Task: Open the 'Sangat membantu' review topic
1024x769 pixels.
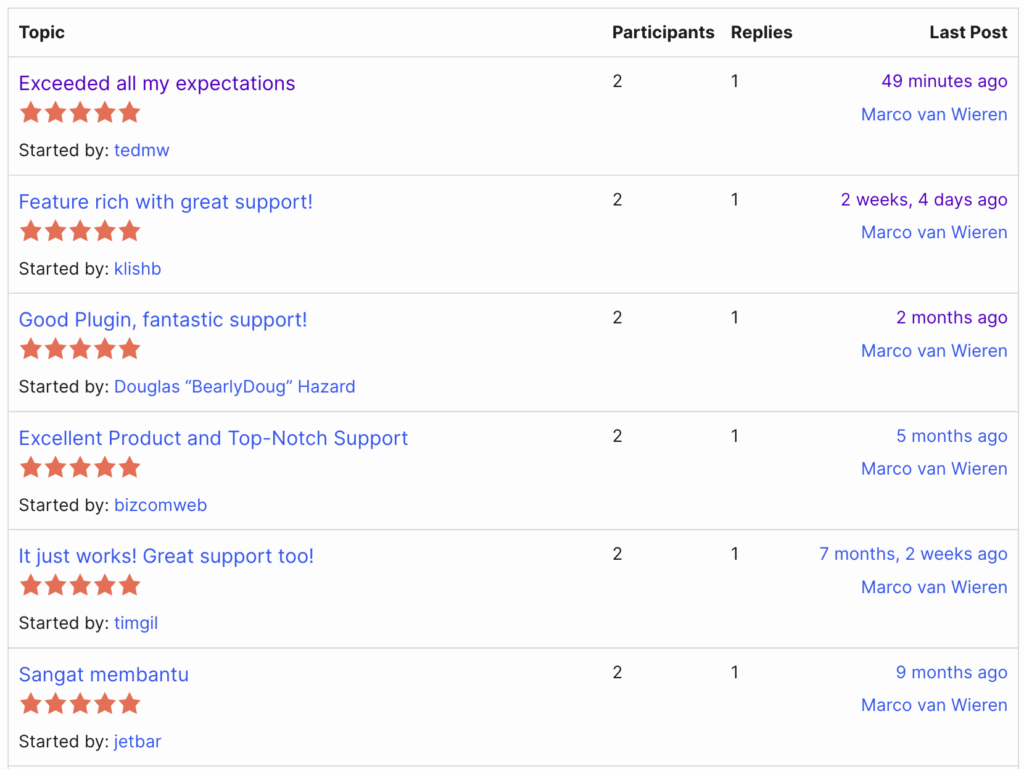Action: [103, 674]
